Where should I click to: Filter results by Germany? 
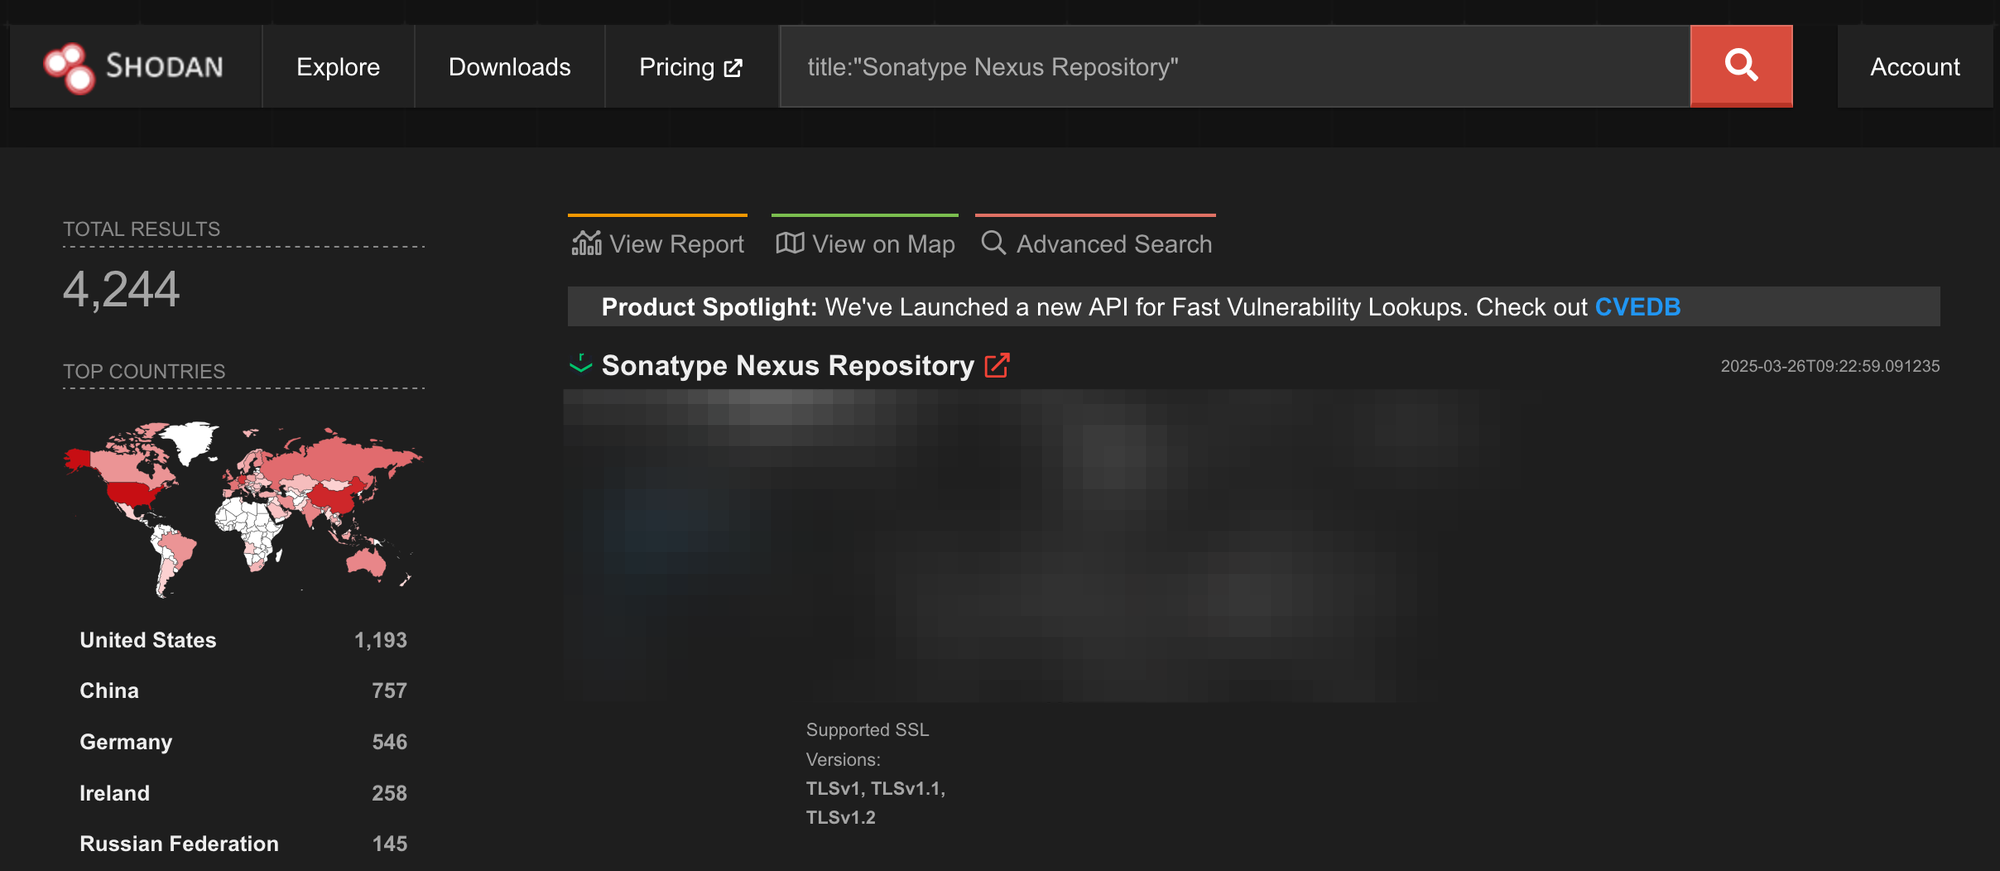[x=126, y=742]
